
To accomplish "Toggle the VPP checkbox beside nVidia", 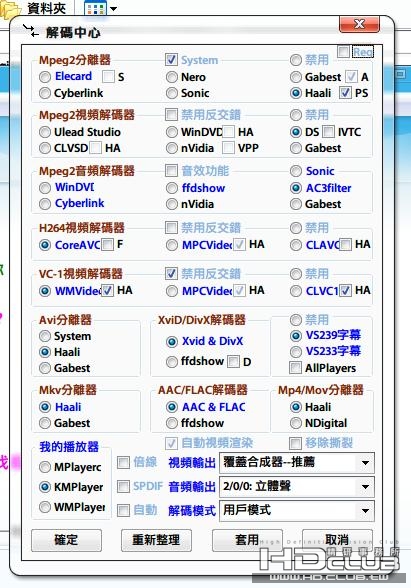I will pos(228,148).
